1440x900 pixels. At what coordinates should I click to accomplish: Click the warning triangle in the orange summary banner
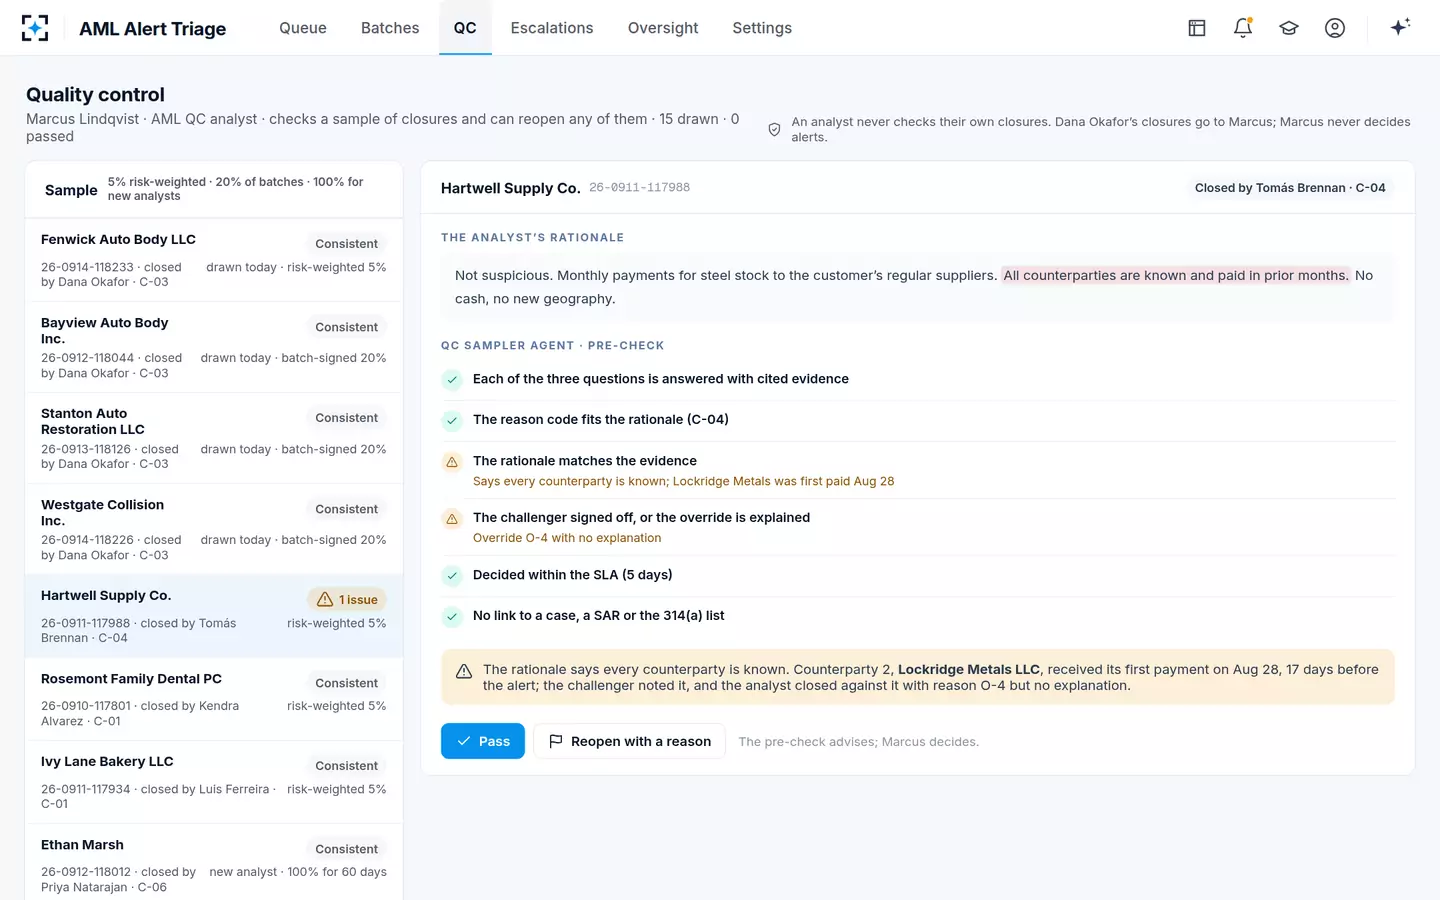(464, 672)
